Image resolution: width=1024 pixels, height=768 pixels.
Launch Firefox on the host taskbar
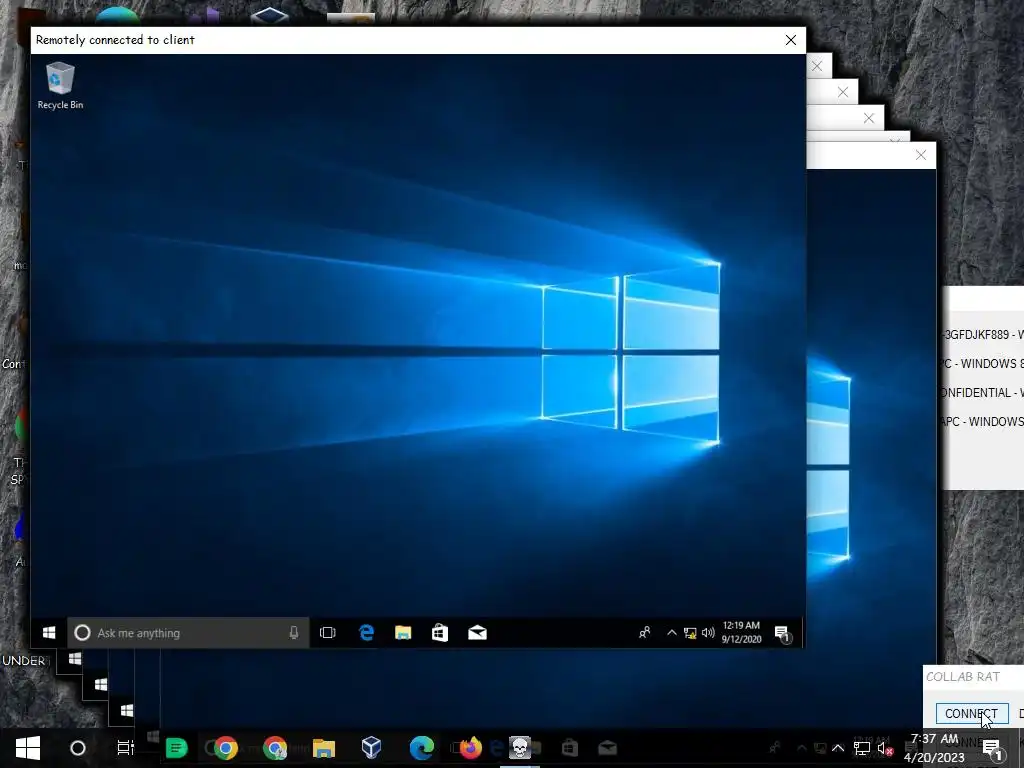click(470, 748)
